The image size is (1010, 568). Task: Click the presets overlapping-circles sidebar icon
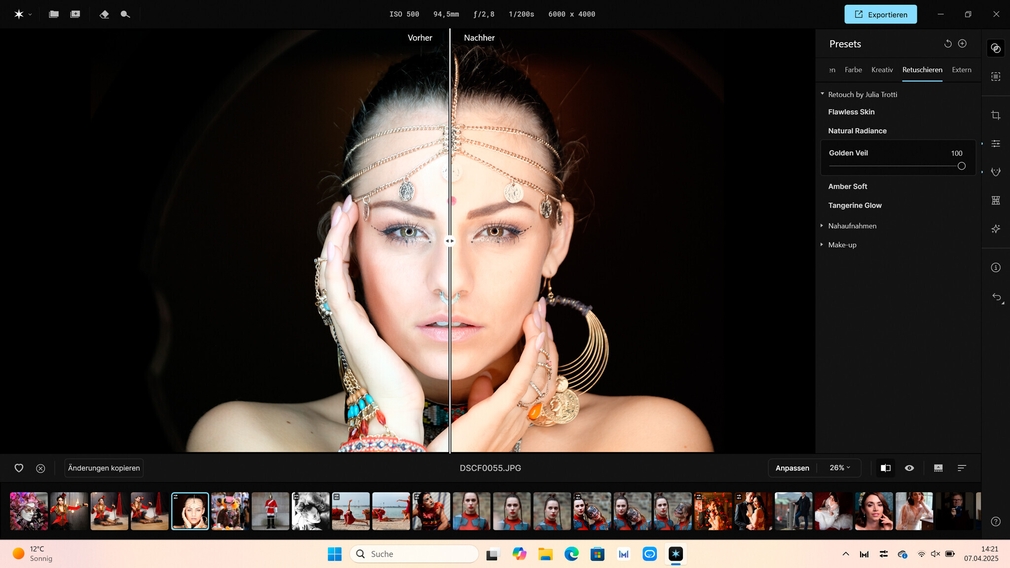[995, 48]
